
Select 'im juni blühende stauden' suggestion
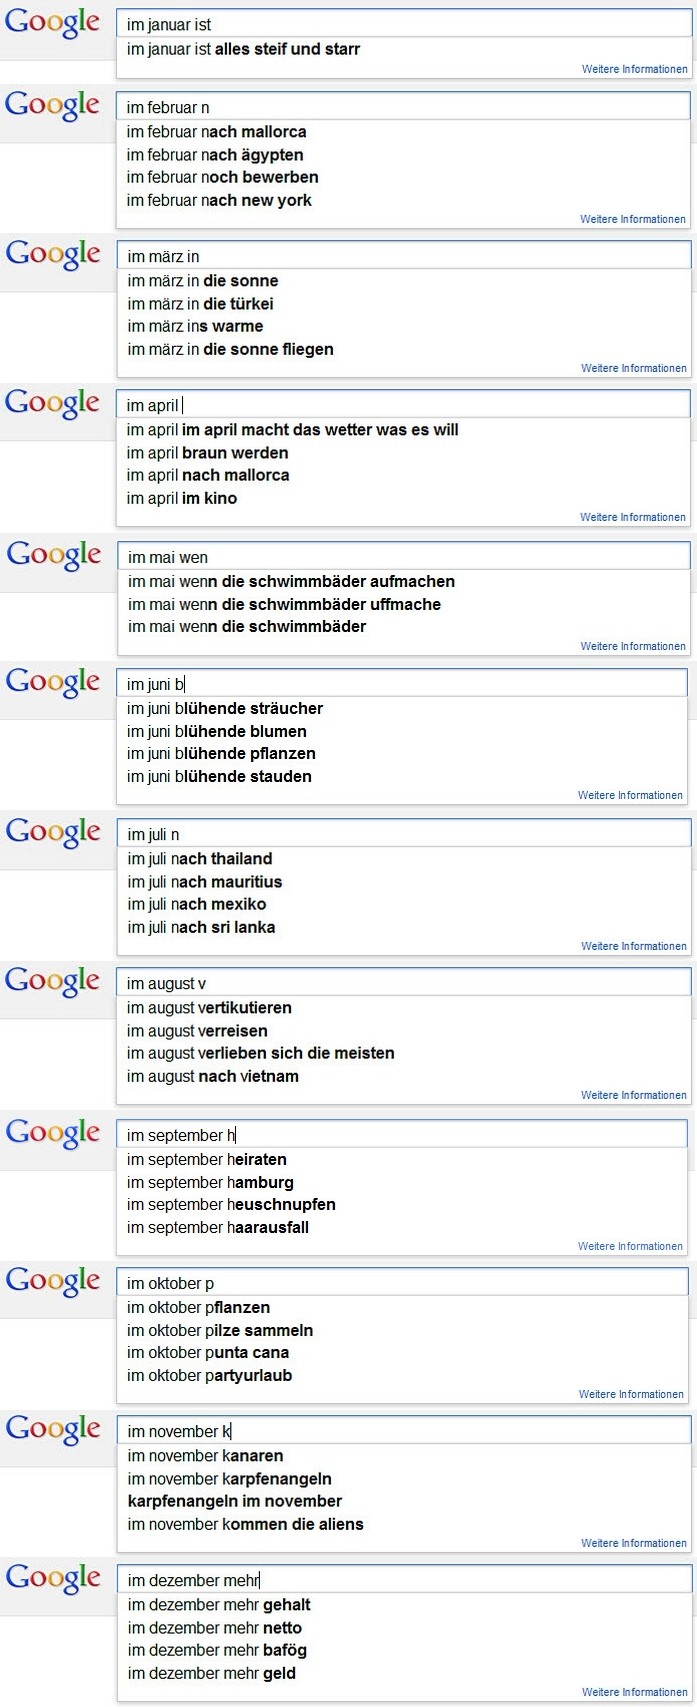pyautogui.click(x=219, y=777)
